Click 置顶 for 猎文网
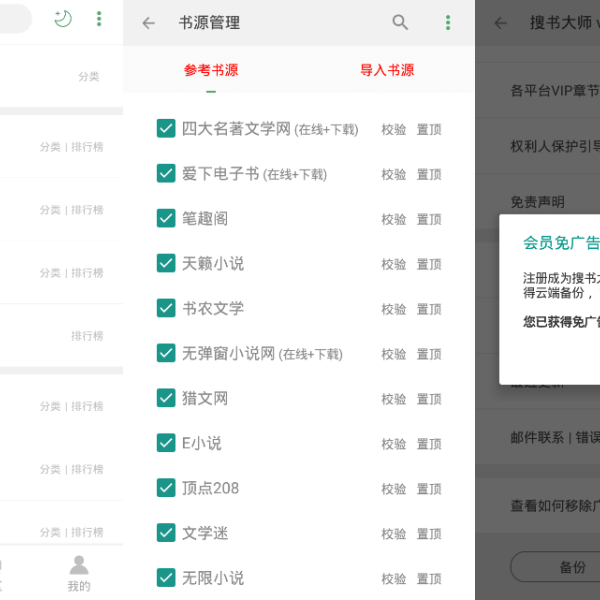Viewport: 600px width, 600px height. pos(429,399)
